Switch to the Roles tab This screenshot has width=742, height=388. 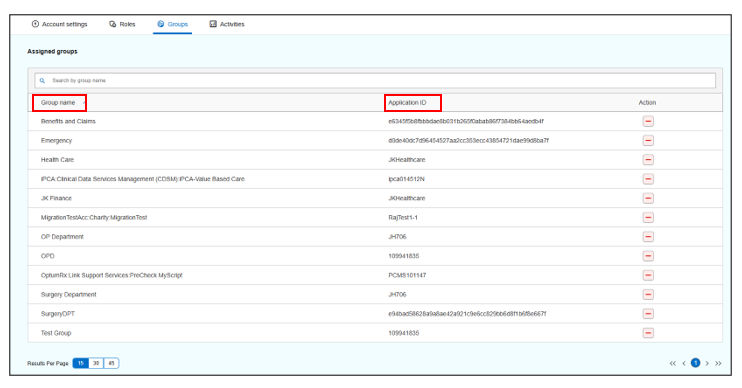pyautogui.click(x=122, y=24)
